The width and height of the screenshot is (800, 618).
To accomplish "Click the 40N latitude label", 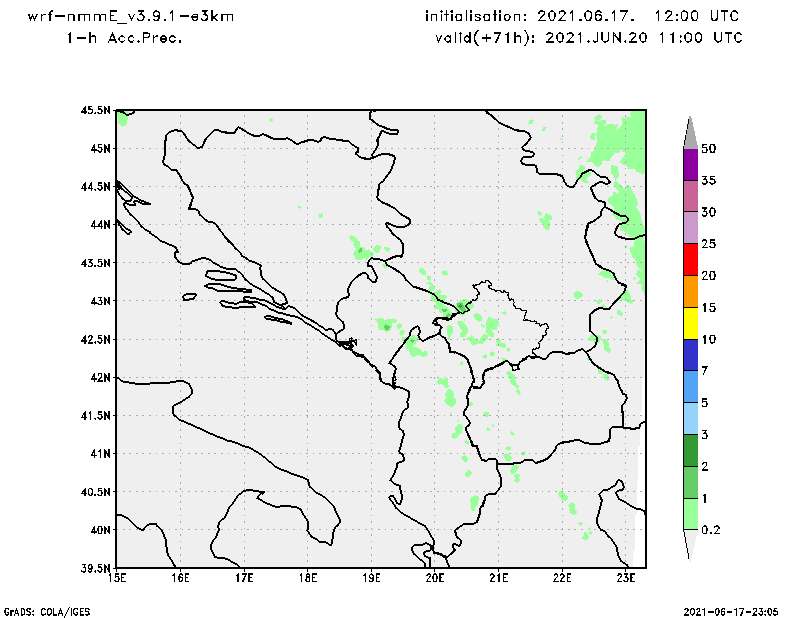I will (101, 530).
